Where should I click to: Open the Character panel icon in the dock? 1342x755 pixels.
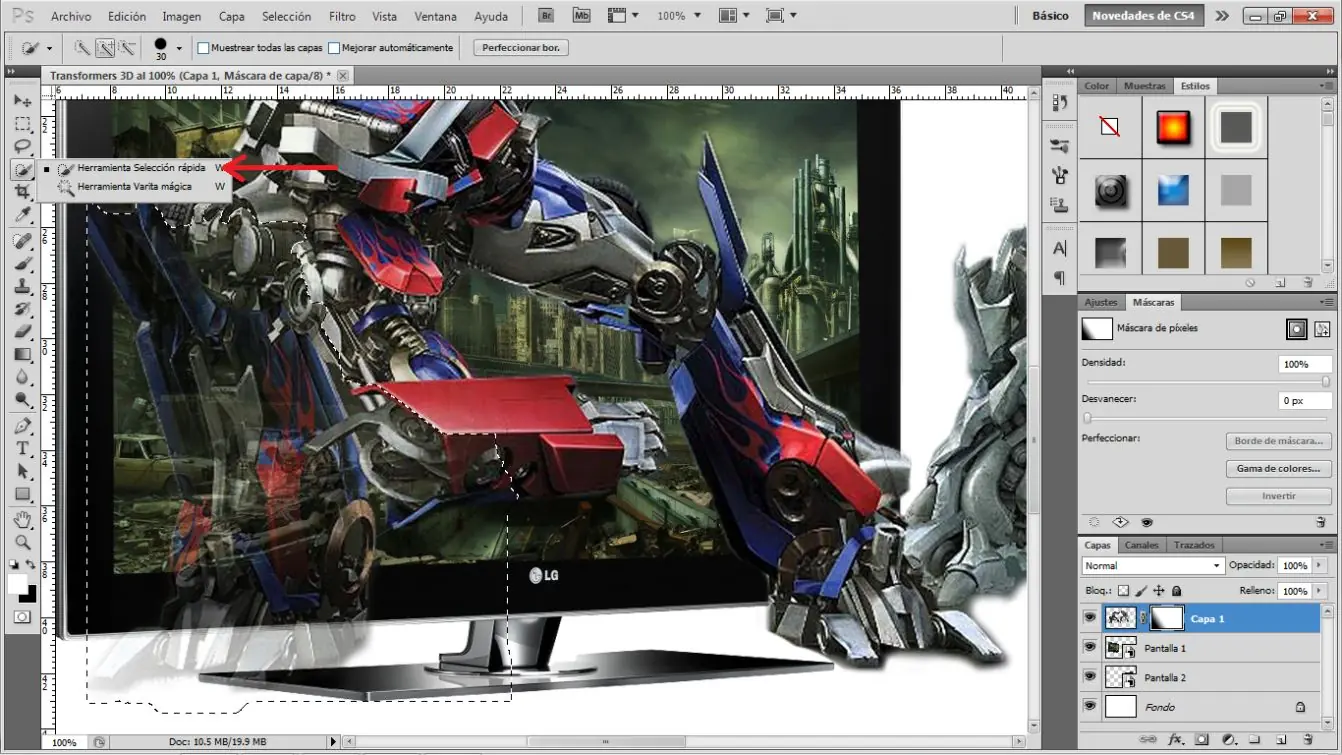1060,249
